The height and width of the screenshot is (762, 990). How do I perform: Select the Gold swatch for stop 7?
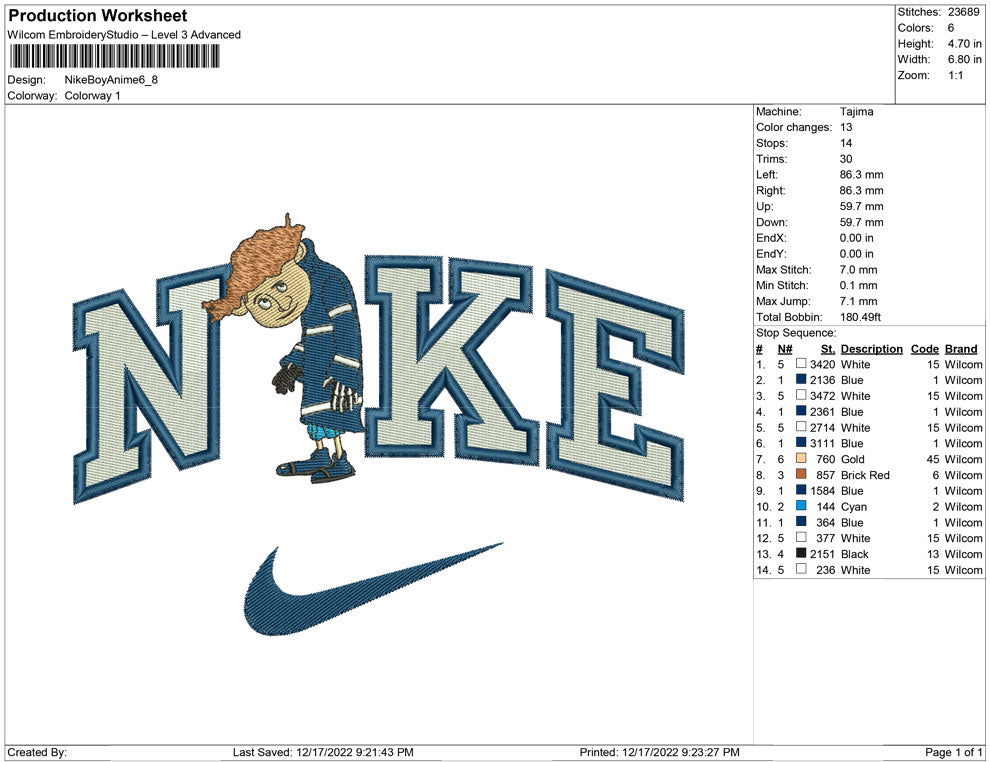[801, 459]
